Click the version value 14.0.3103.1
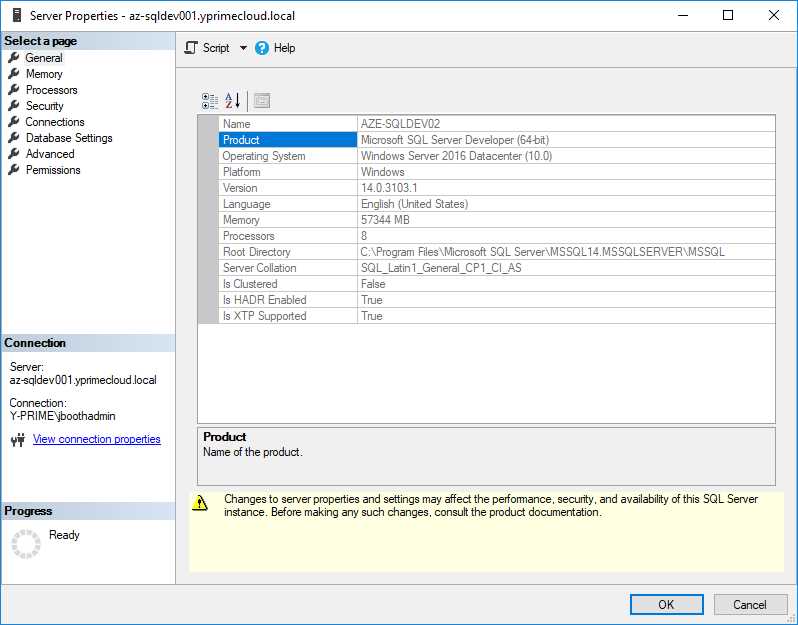This screenshot has width=798, height=625. click(x=389, y=188)
